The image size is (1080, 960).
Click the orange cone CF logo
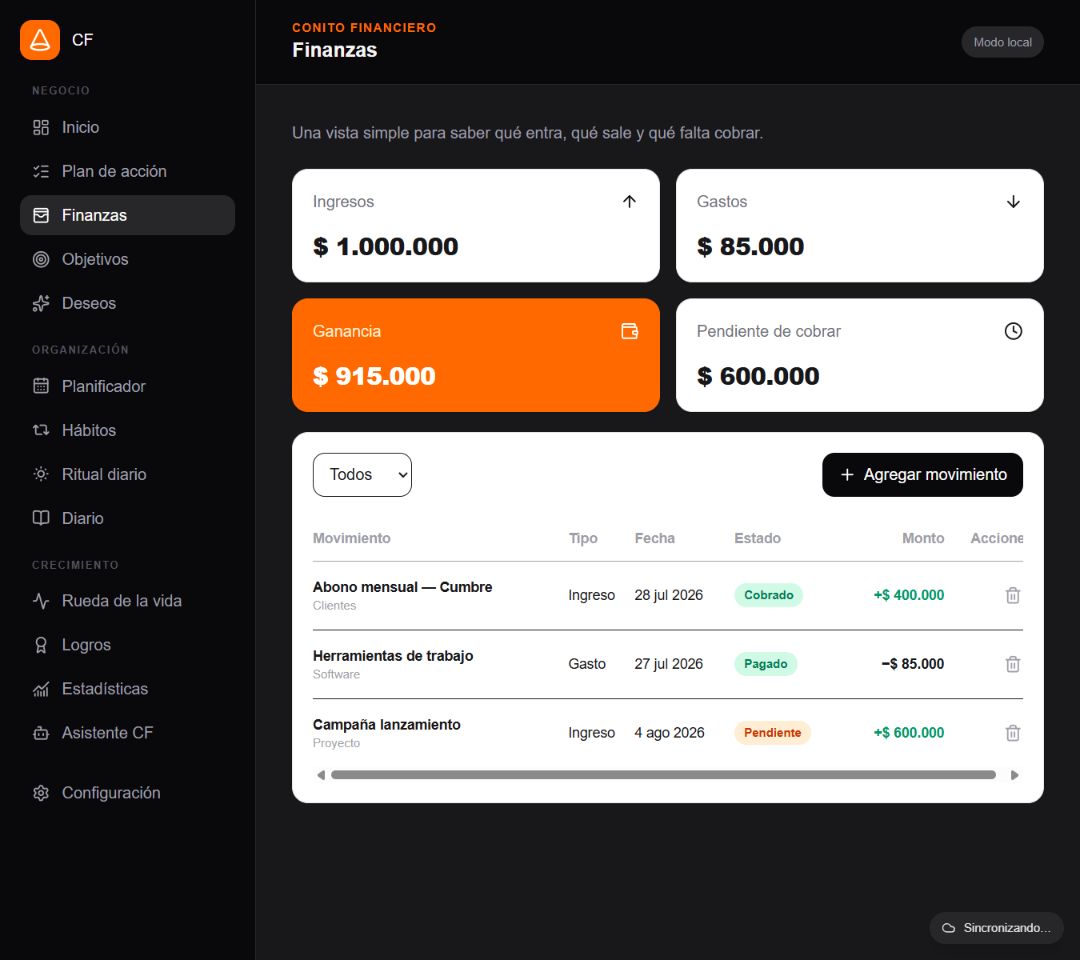(40, 40)
